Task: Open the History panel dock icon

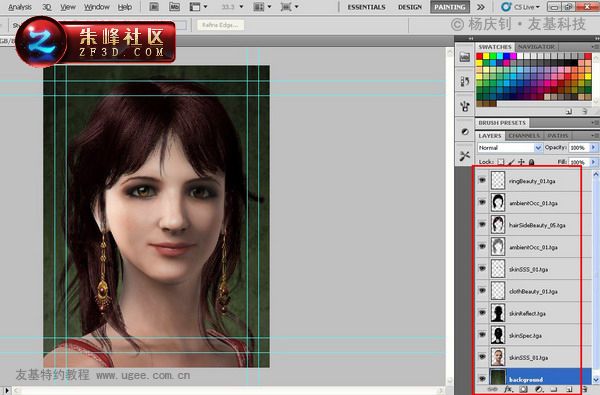Action: click(465, 81)
